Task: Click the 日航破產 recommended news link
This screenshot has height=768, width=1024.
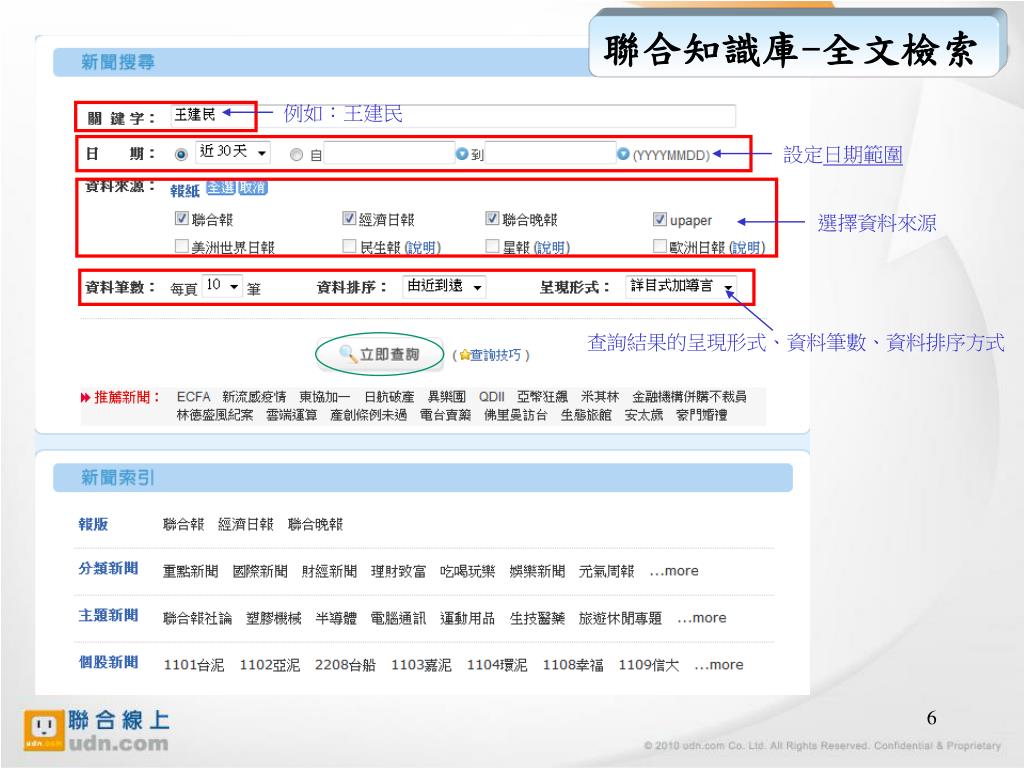Action: coord(389,397)
